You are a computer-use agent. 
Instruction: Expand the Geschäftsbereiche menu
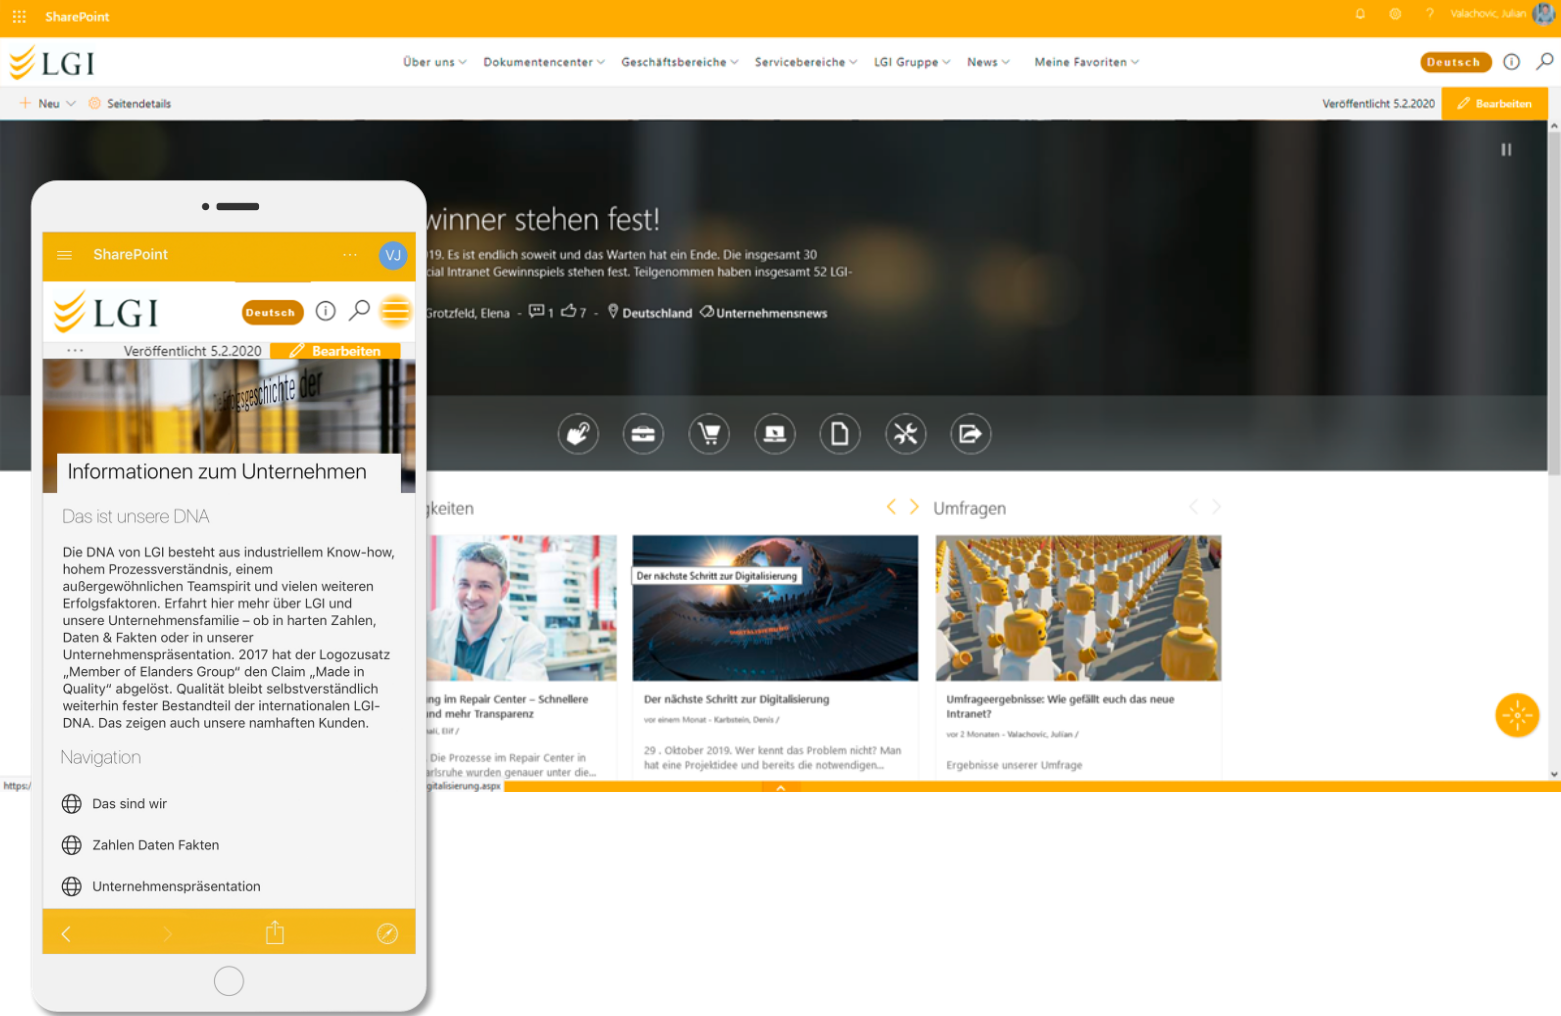(x=680, y=62)
